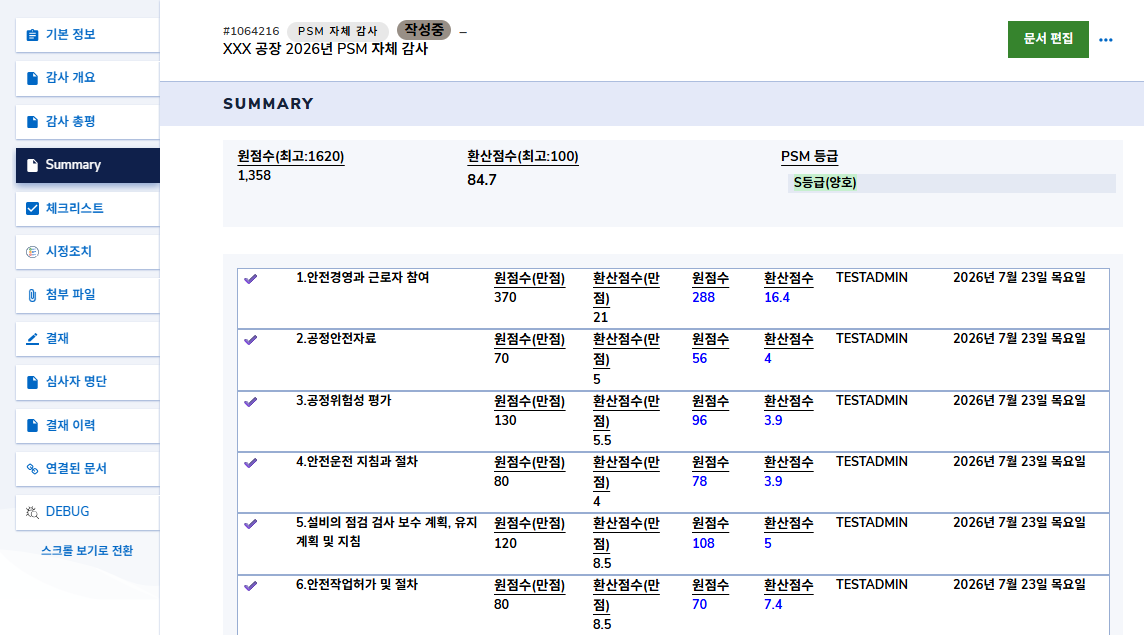
Task: Click the 결재 pen icon
Action: coord(32,339)
